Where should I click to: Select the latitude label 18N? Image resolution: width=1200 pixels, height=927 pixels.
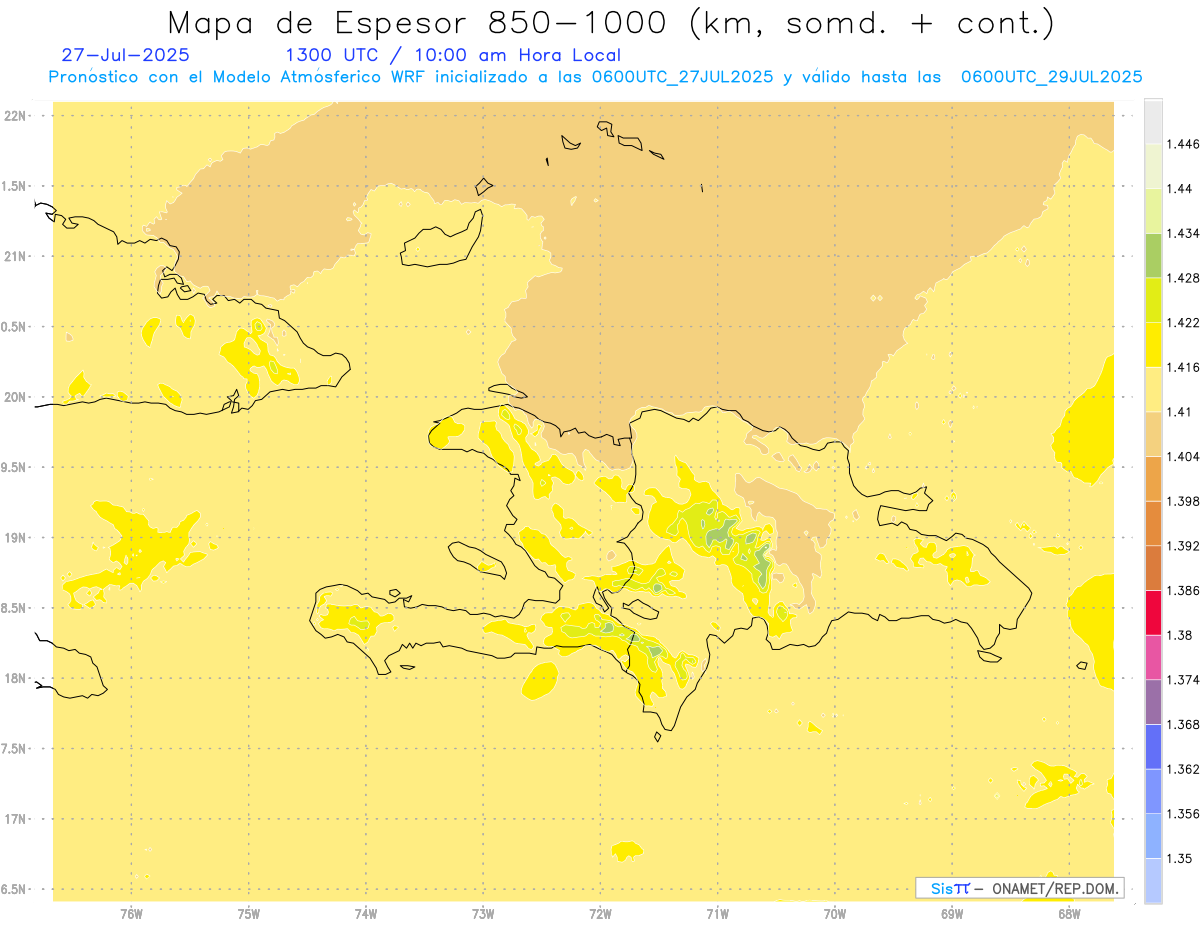point(16,679)
